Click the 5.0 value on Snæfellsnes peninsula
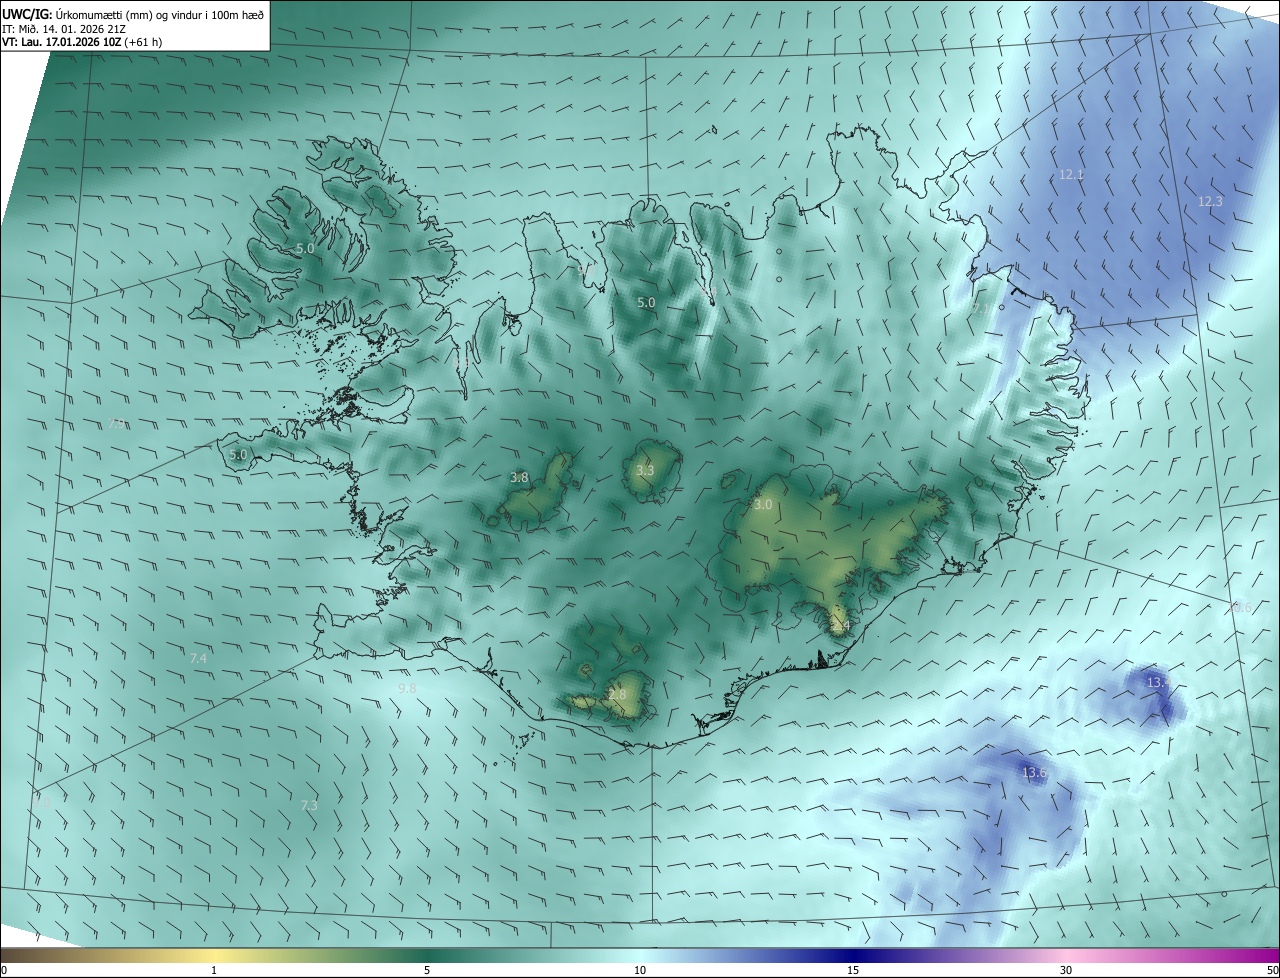The width and height of the screenshot is (1280, 978). pyautogui.click(x=238, y=455)
